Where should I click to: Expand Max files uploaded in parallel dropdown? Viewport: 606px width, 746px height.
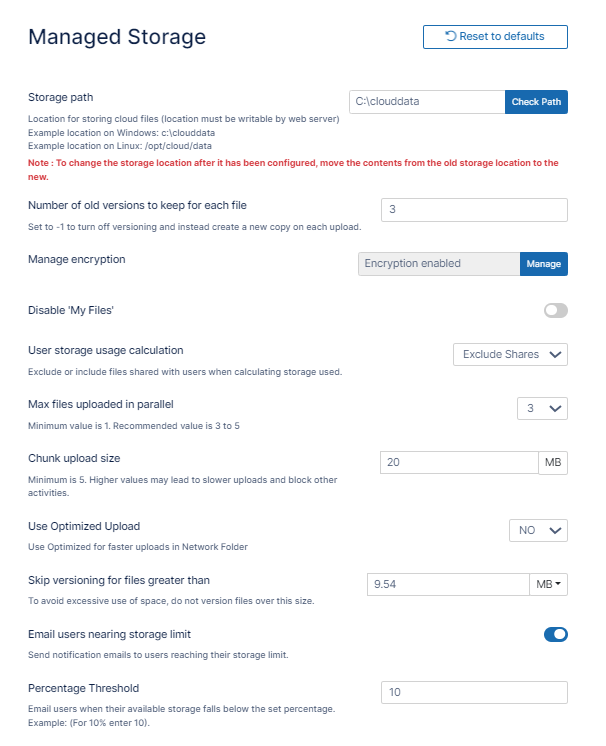tap(542, 408)
